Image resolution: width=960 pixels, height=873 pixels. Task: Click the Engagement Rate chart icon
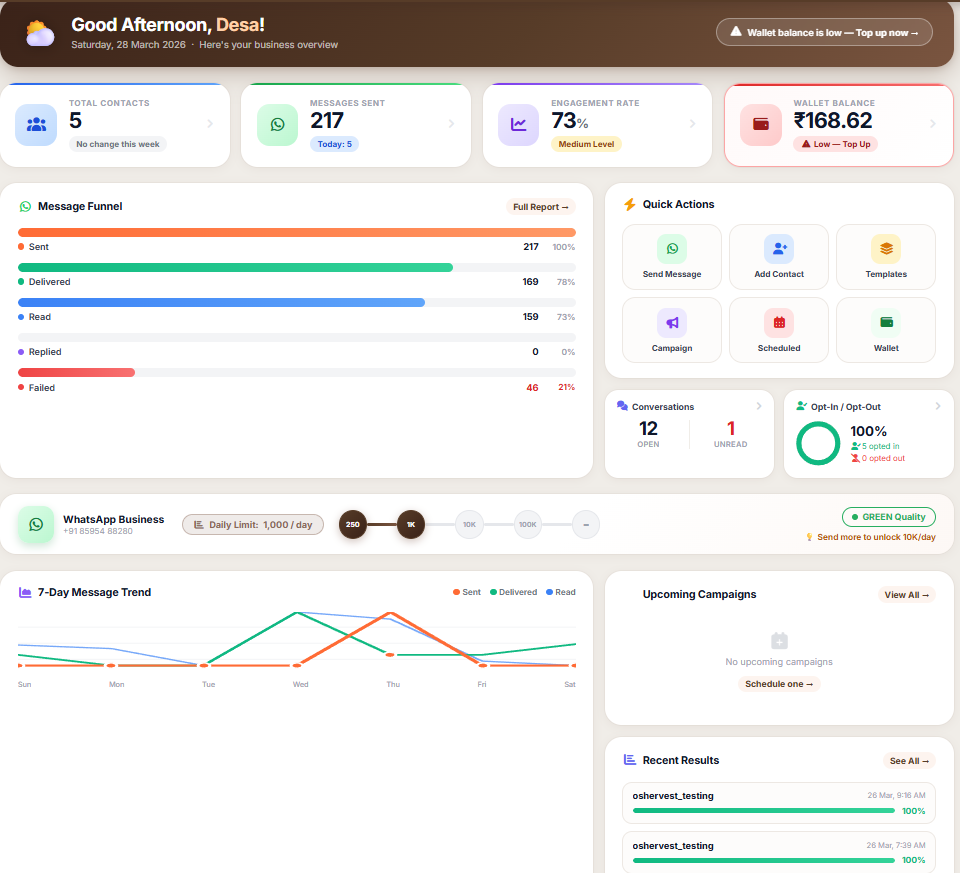518,122
